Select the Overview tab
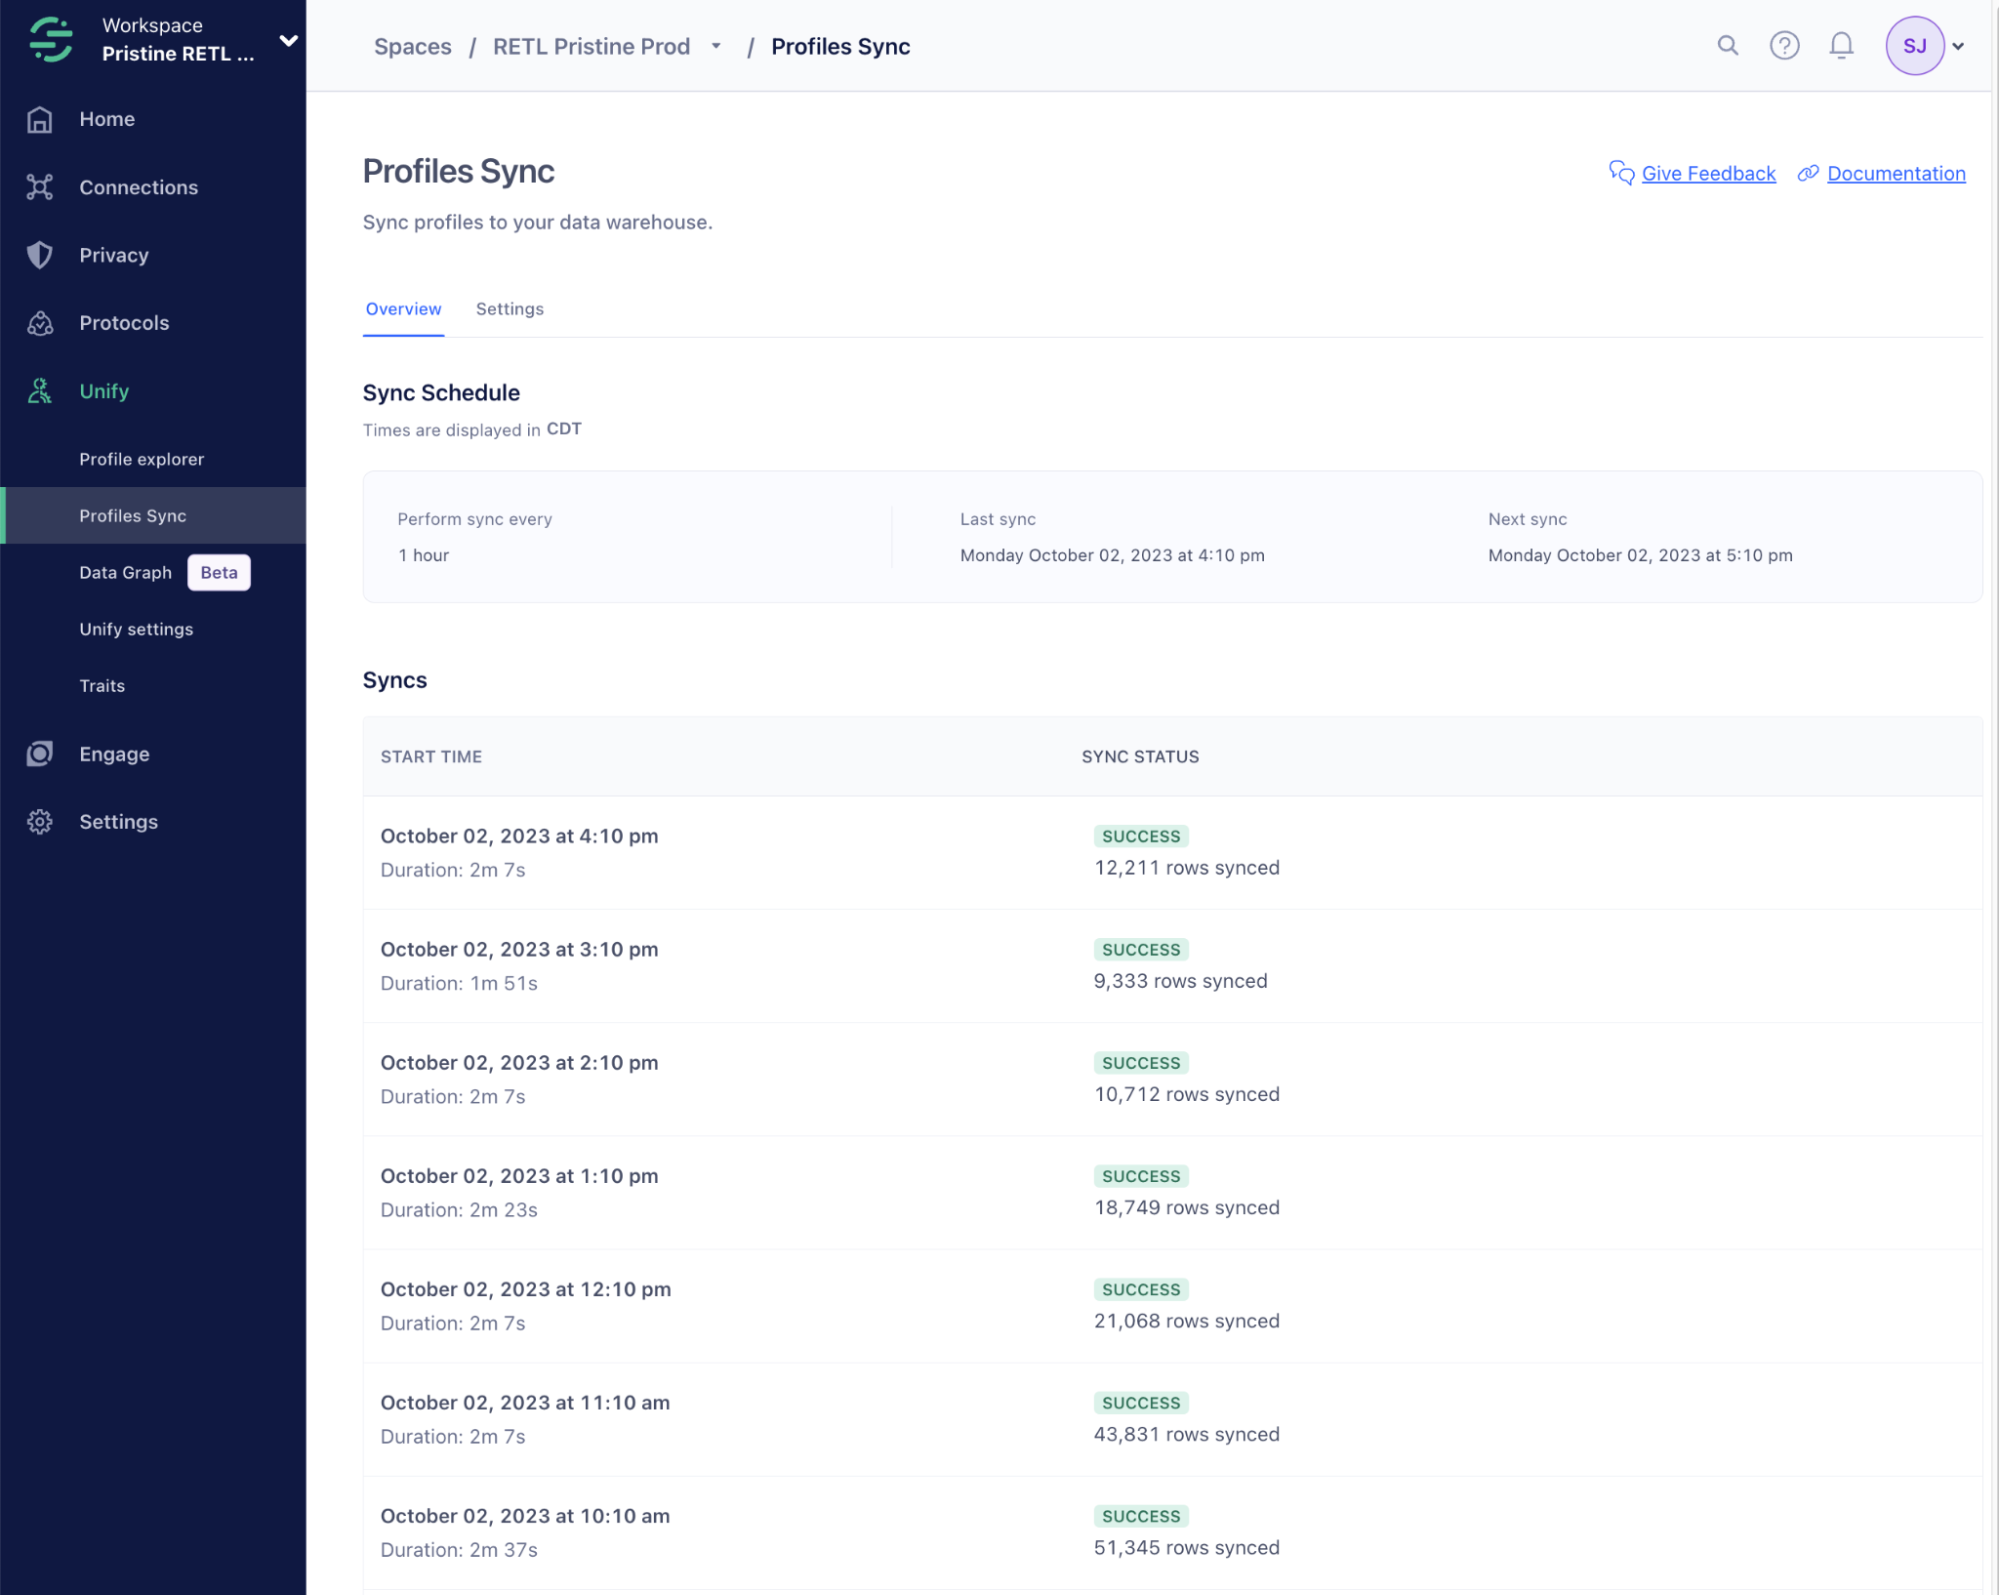 coord(403,309)
